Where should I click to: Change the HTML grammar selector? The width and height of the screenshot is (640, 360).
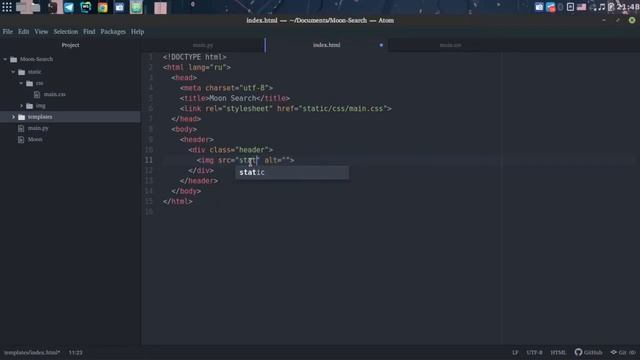point(558,352)
